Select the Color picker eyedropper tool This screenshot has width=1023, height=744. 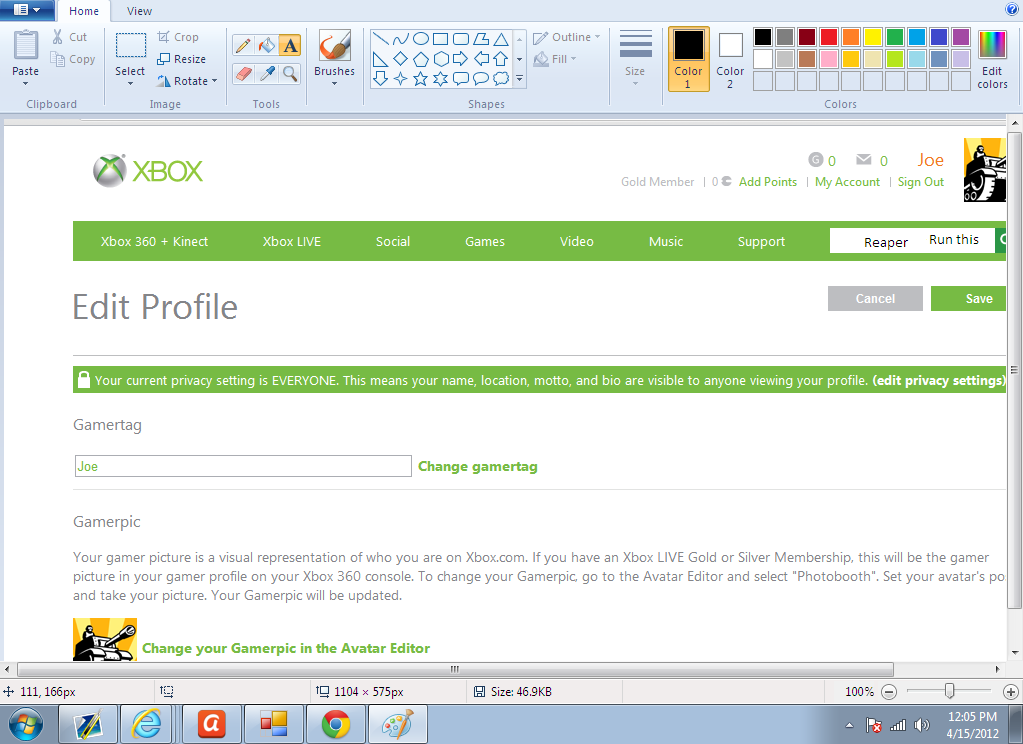coord(266,73)
